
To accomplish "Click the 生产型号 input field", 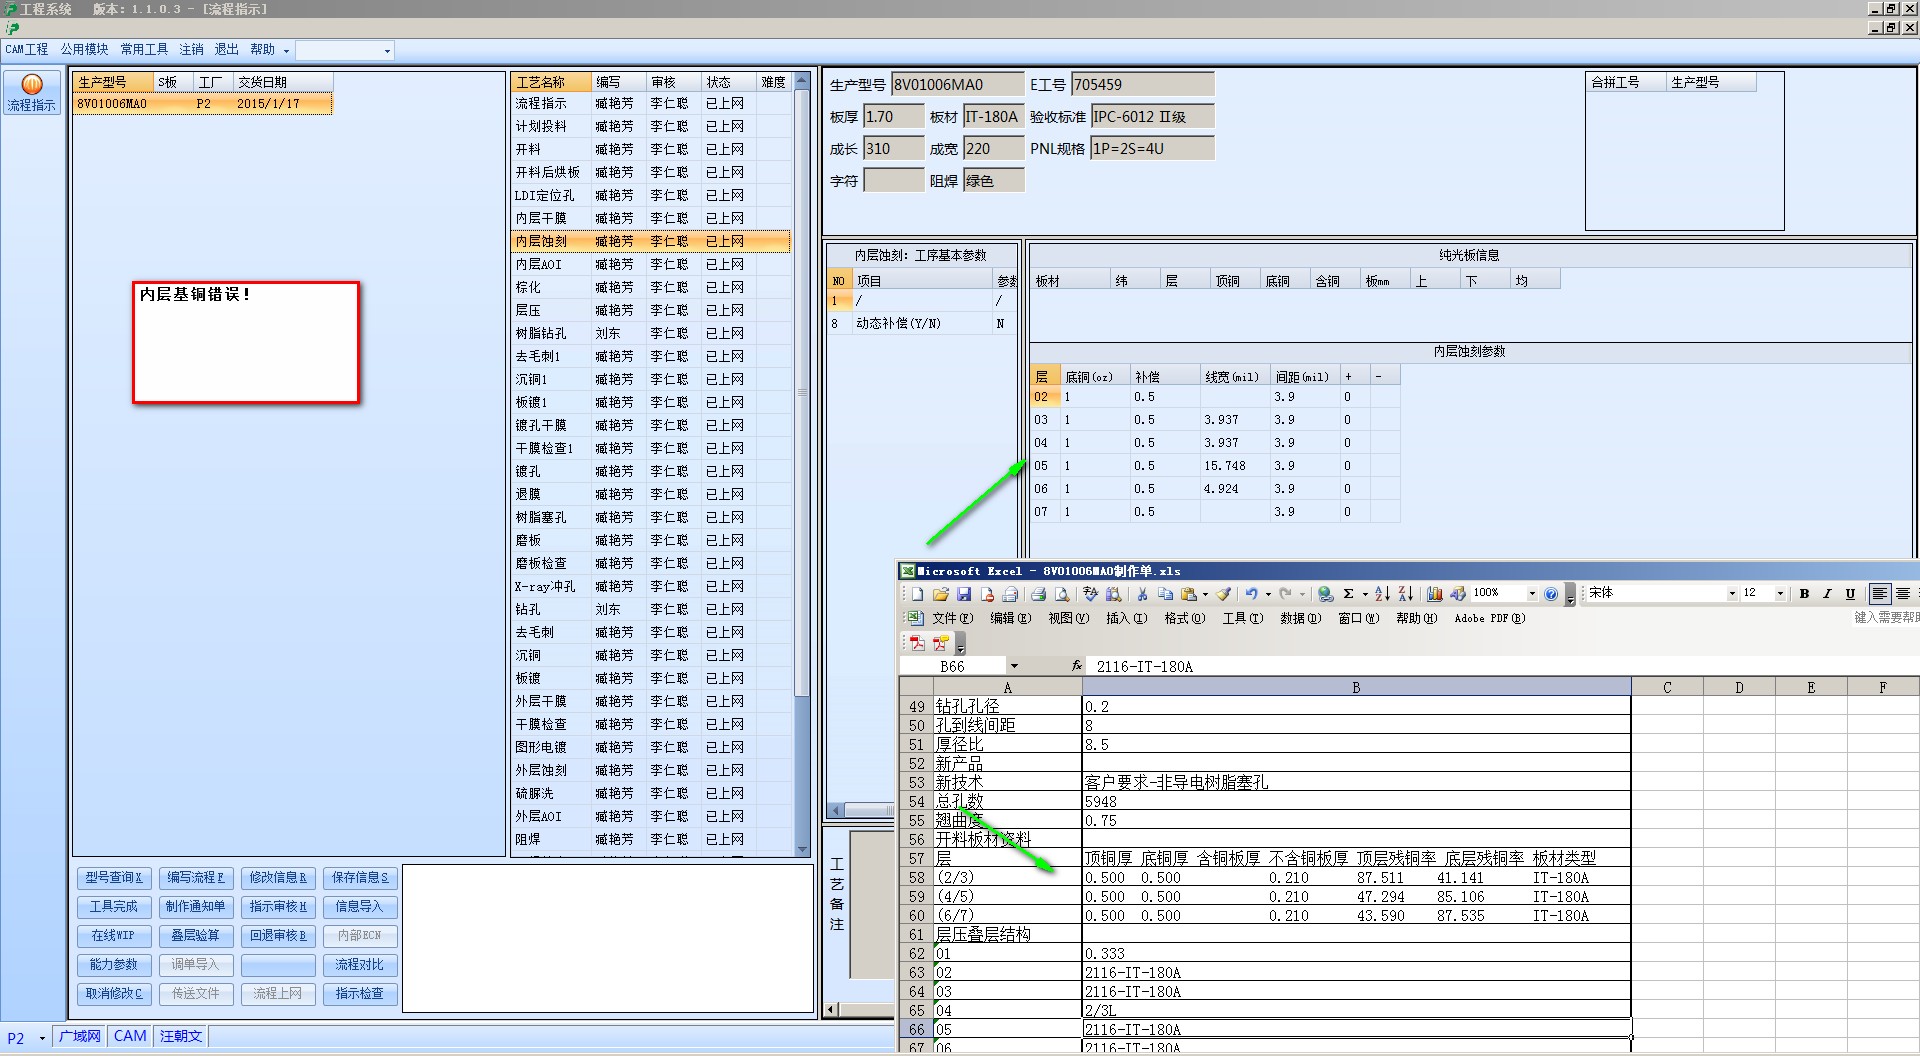I will coord(957,85).
